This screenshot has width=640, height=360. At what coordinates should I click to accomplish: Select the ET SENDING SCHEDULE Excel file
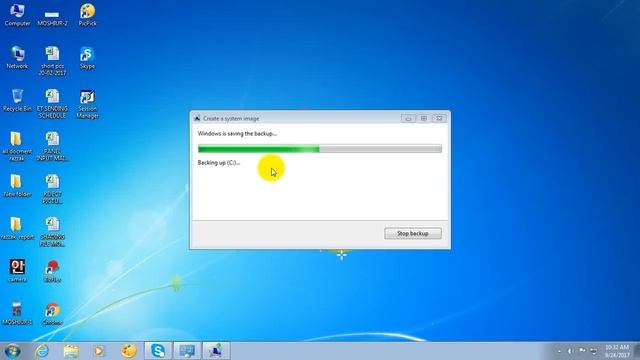pos(52,104)
